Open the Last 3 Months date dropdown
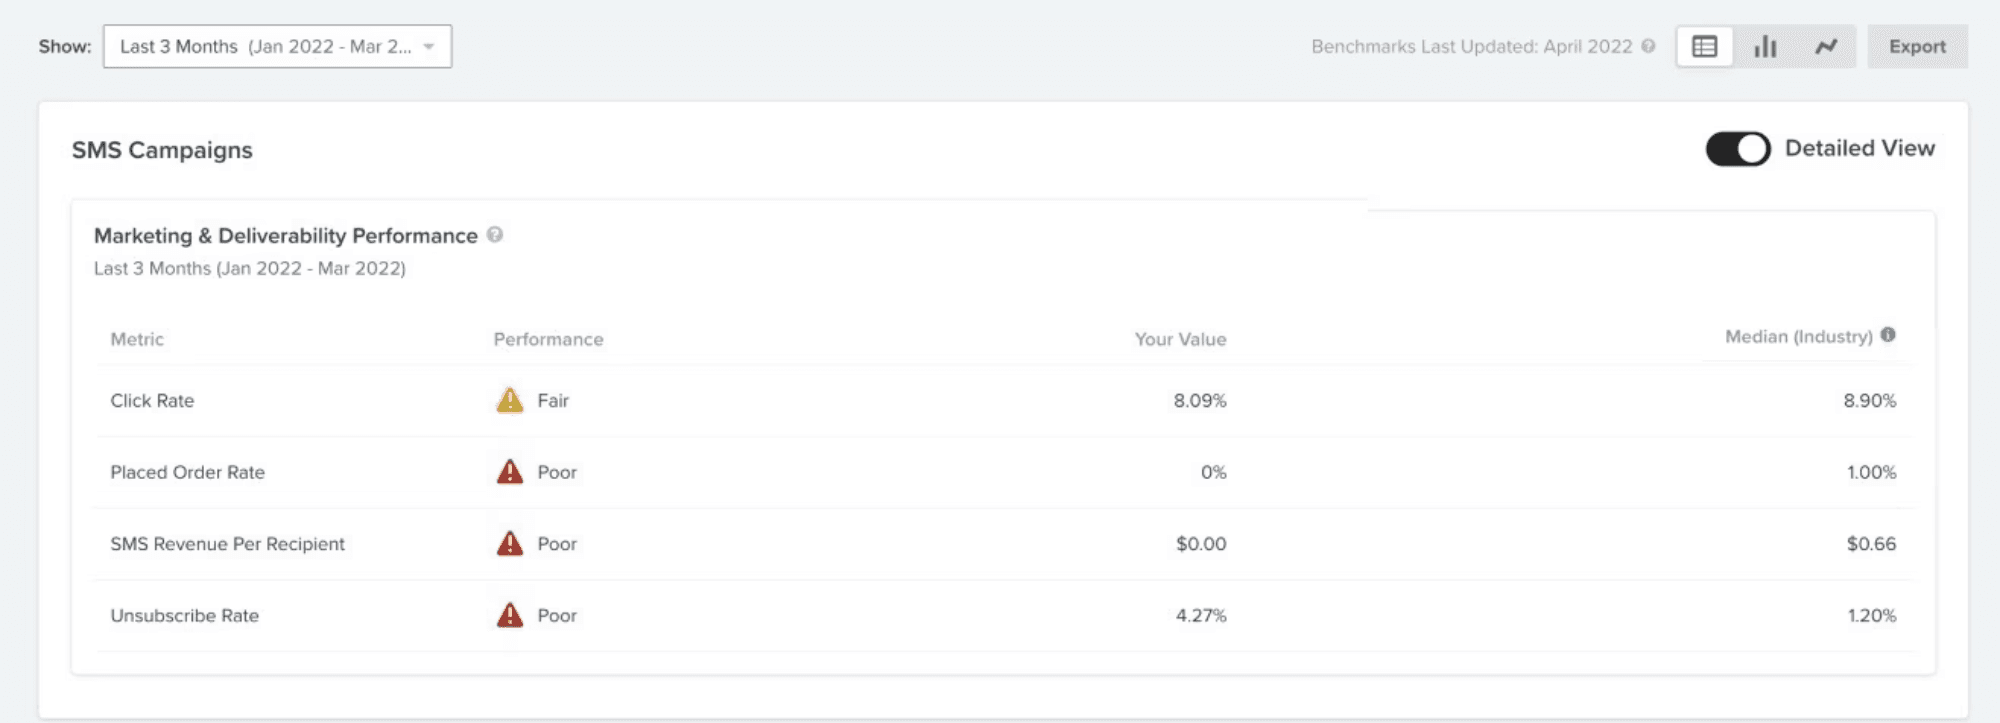Screen dimensions: 2000x723 coord(266,47)
